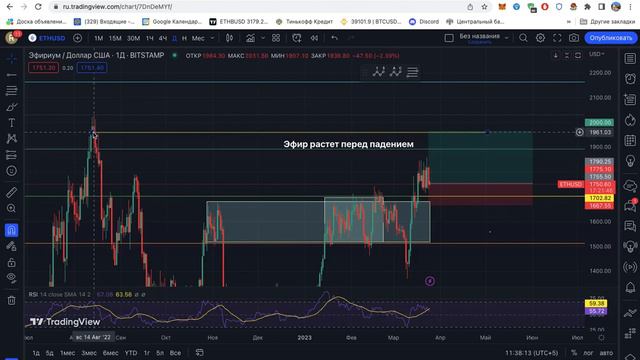Open the Без названия layout dropdown

(484, 38)
